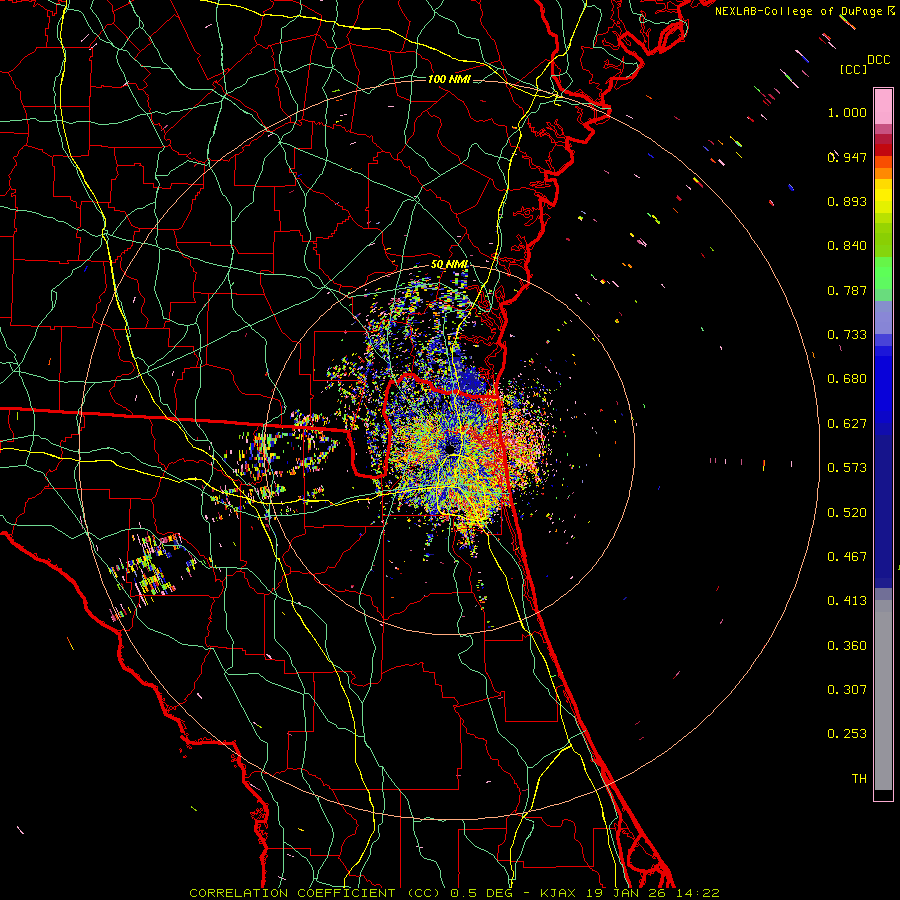Click the KJAX radar site center dot
This screenshot has height=900, width=900.
tap(451, 448)
